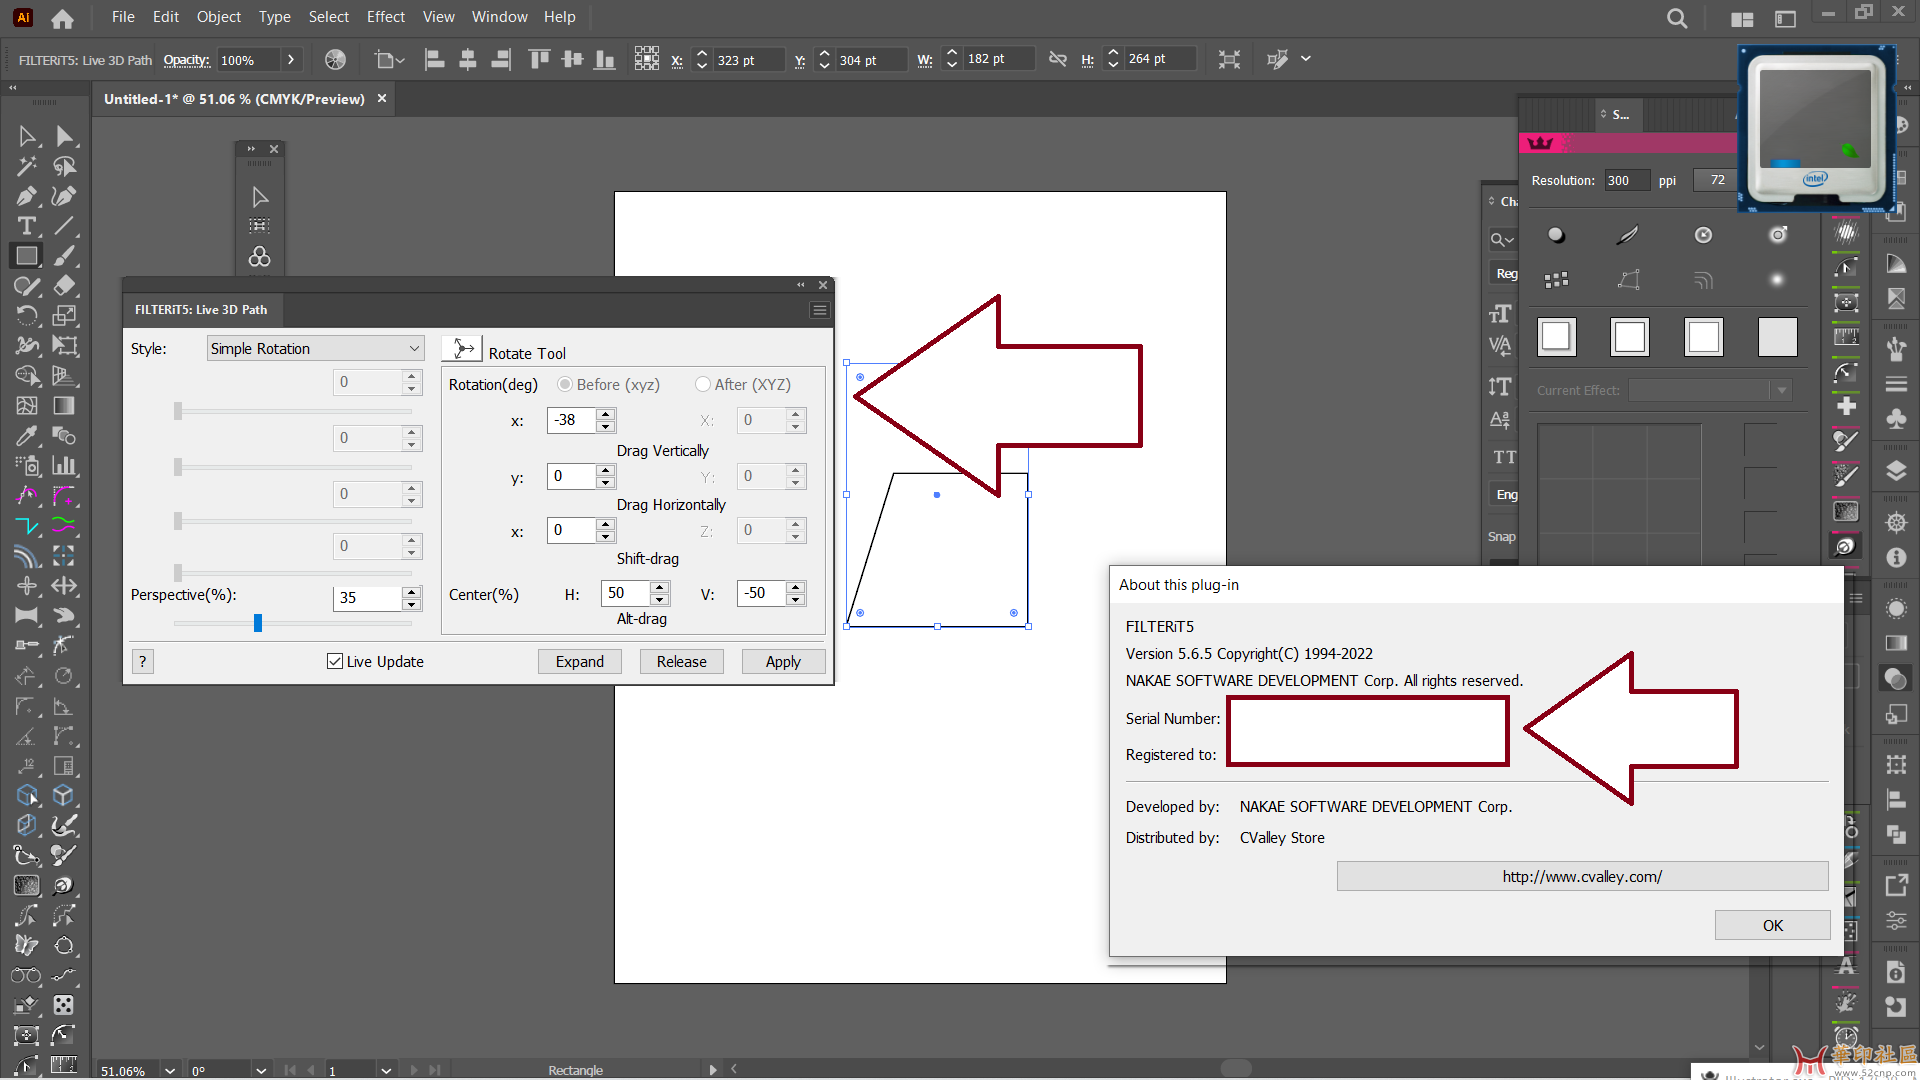Image resolution: width=1920 pixels, height=1080 pixels.
Task: Select the Gradient tool
Action: click(64, 406)
